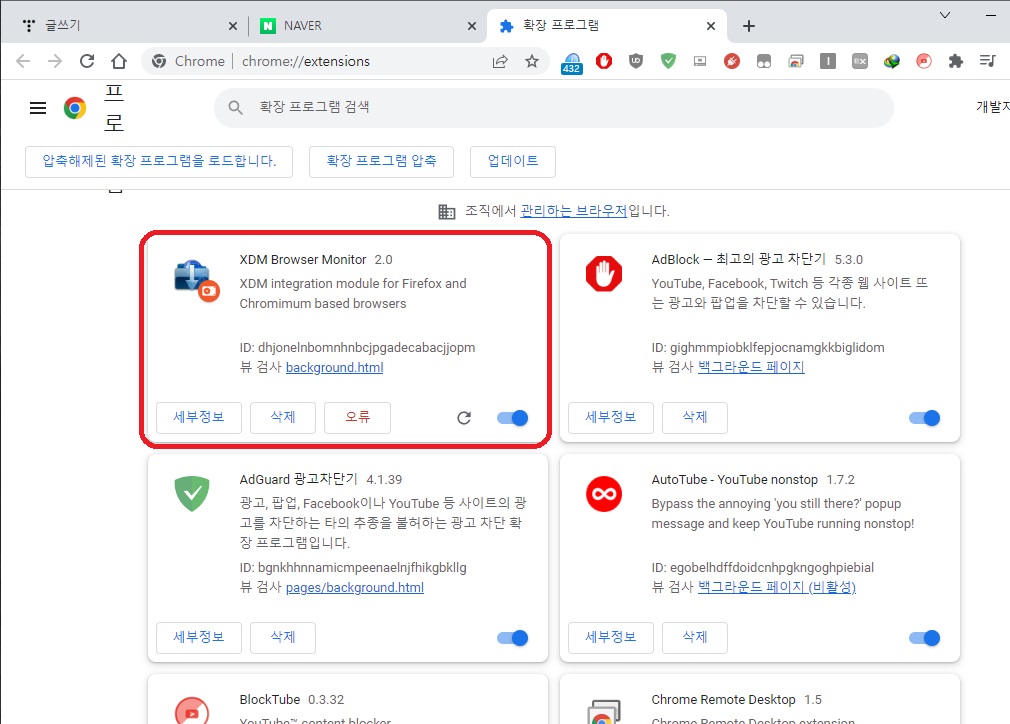1010x724 pixels.
Task: Open a new tab with the plus button
Action: (x=748, y=26)
